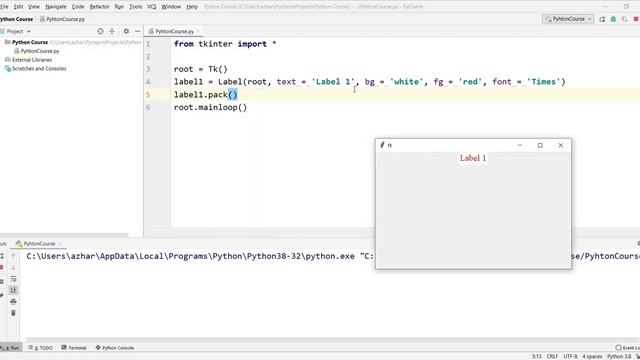
Task: Open Project panel settings gear
Action: coord(126,31)
